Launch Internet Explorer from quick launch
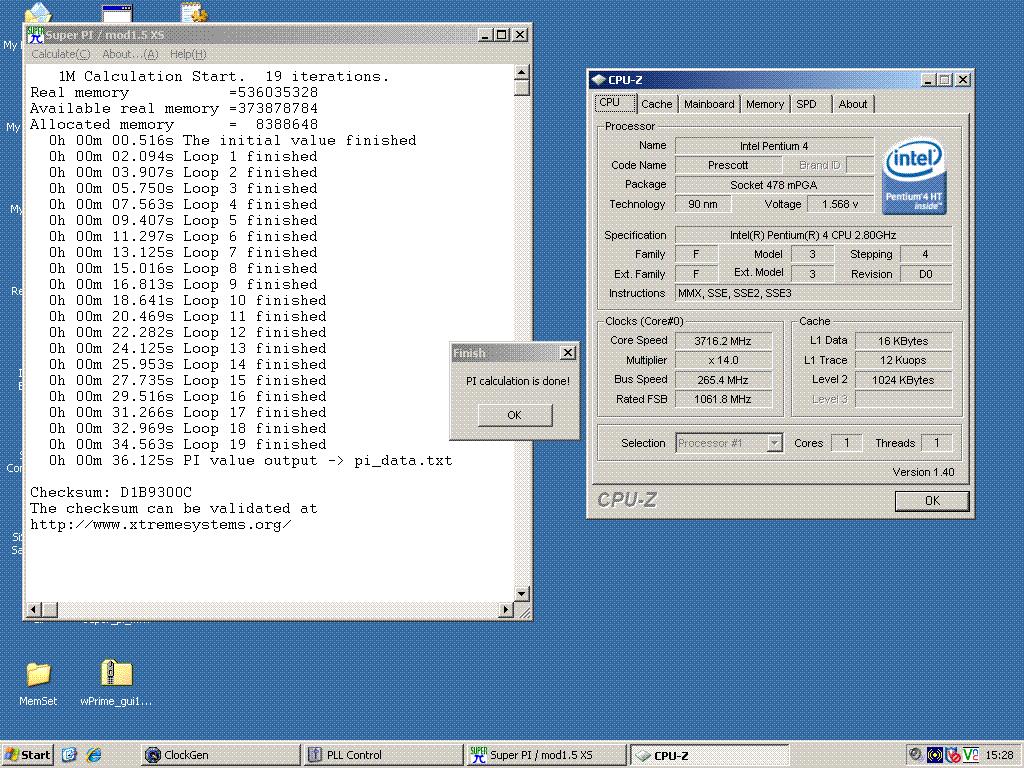This screenshot has height=768, width=1024. tap(94, 755)
